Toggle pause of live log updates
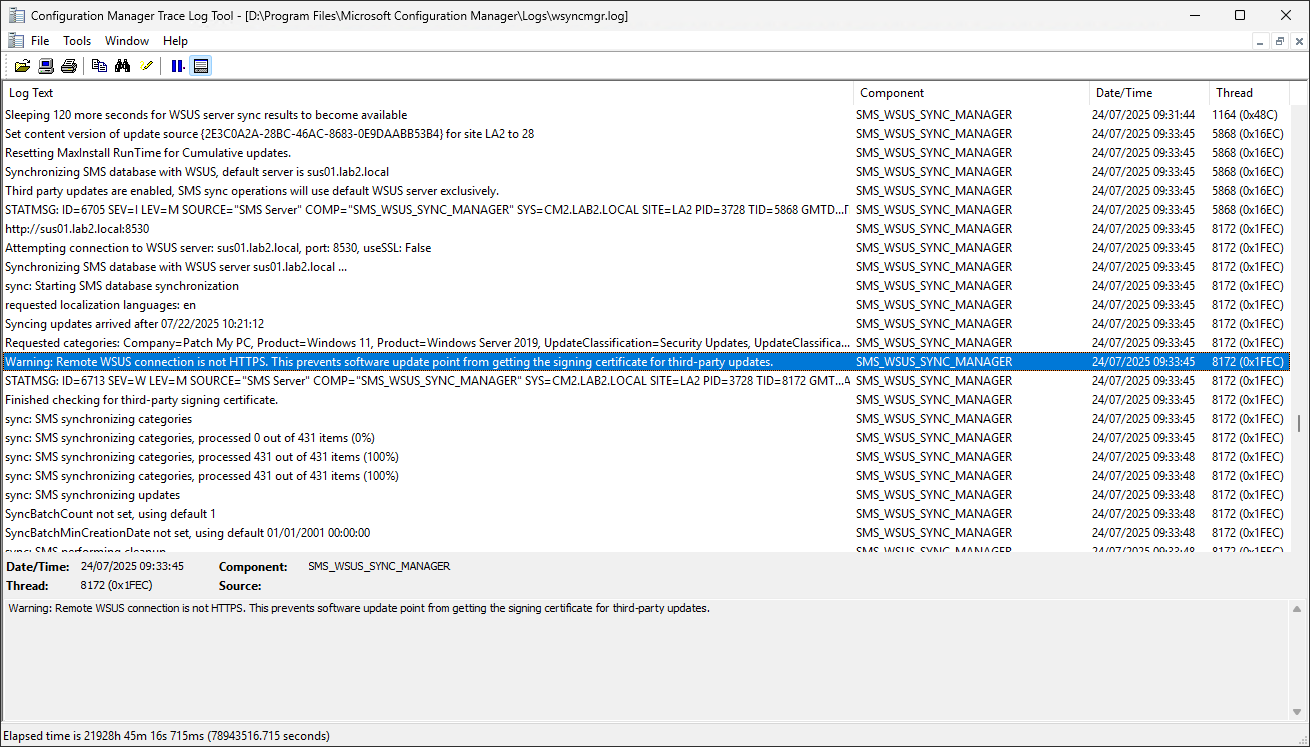Viewport: 1310px width, 747px height. (x=177, y=65)
